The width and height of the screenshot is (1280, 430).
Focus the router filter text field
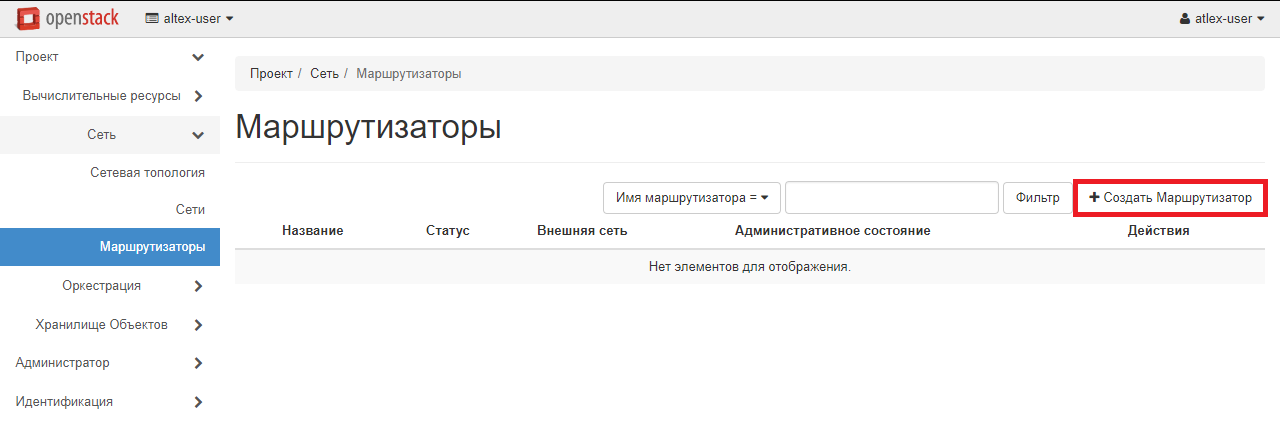891,198
